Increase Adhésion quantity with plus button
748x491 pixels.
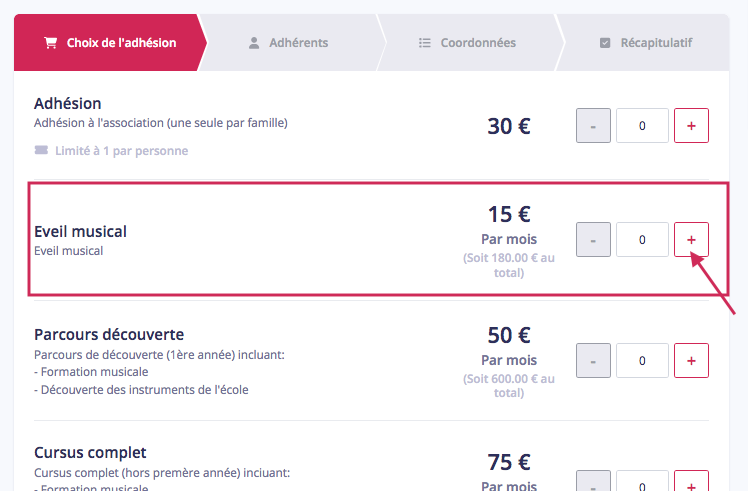click(x=691, y=125)
